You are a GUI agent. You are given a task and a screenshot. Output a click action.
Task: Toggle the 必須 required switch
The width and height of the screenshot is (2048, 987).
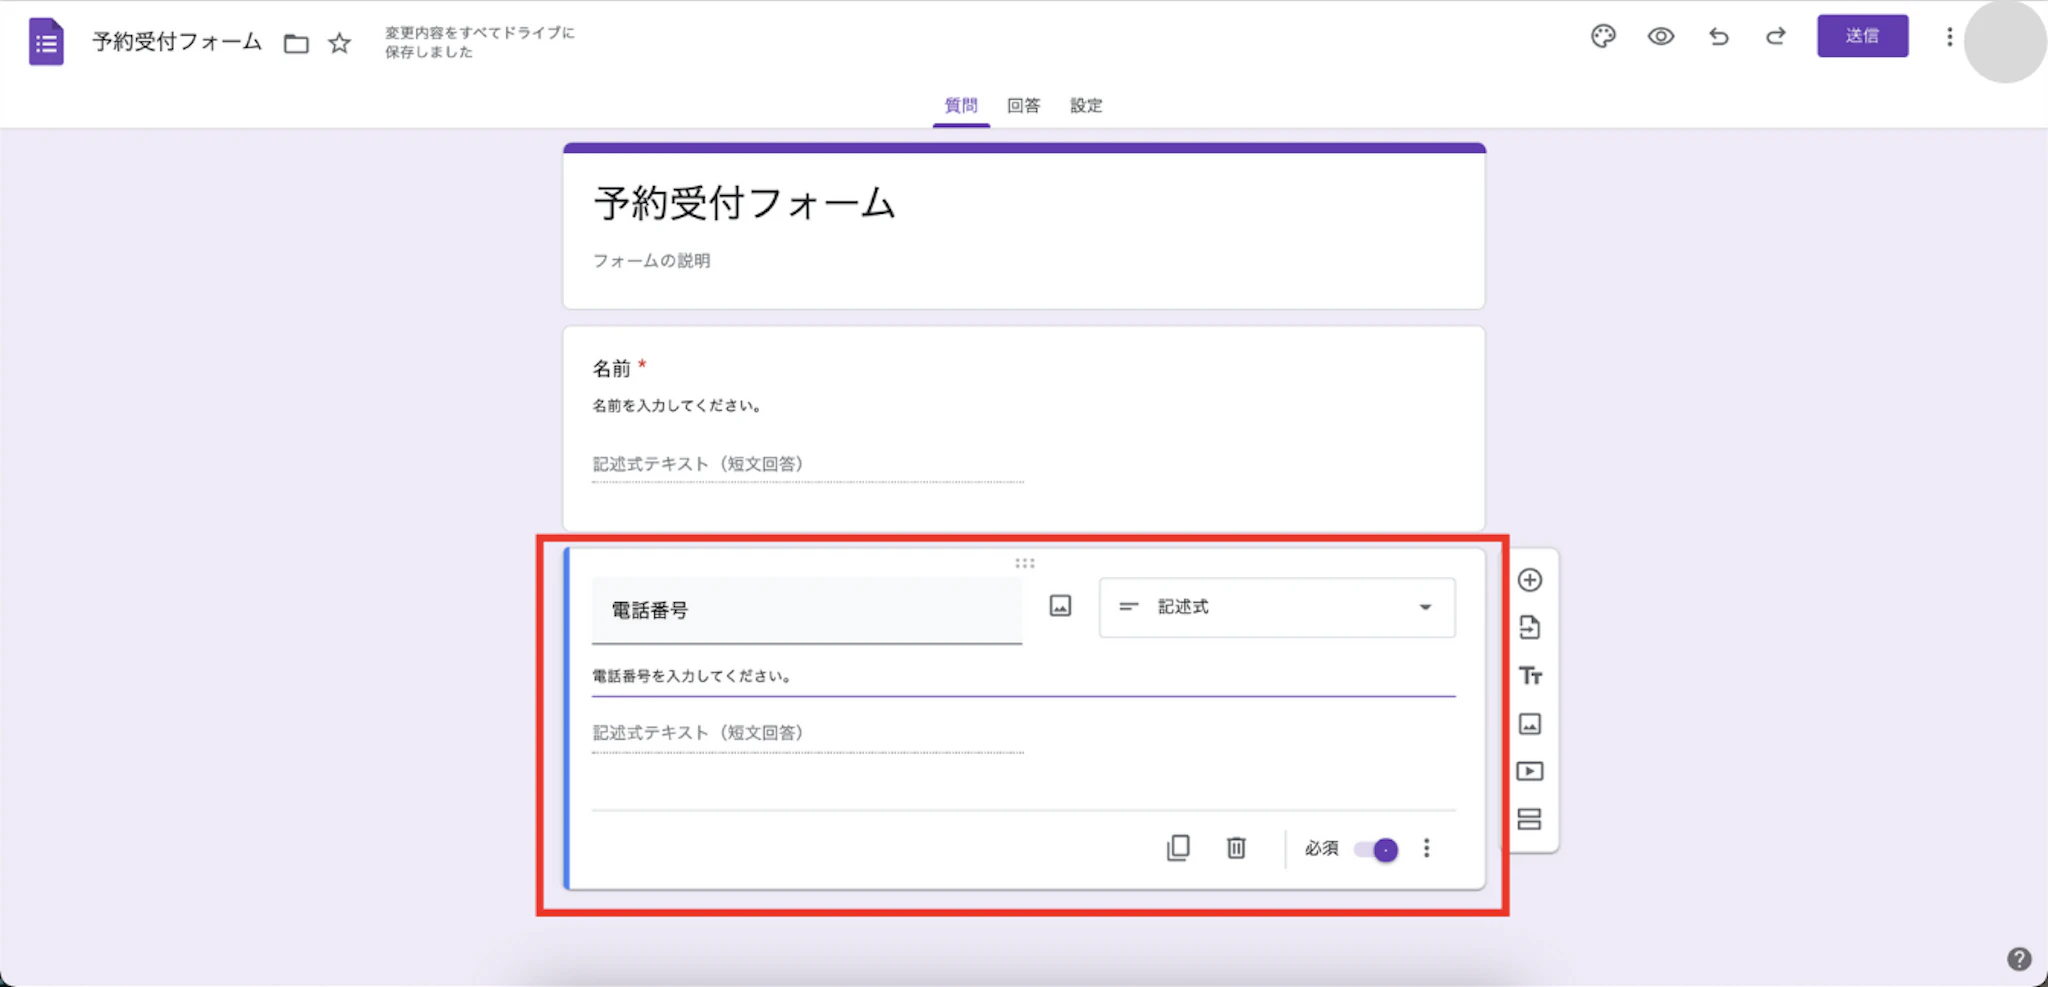click(x=1374, y=849)
